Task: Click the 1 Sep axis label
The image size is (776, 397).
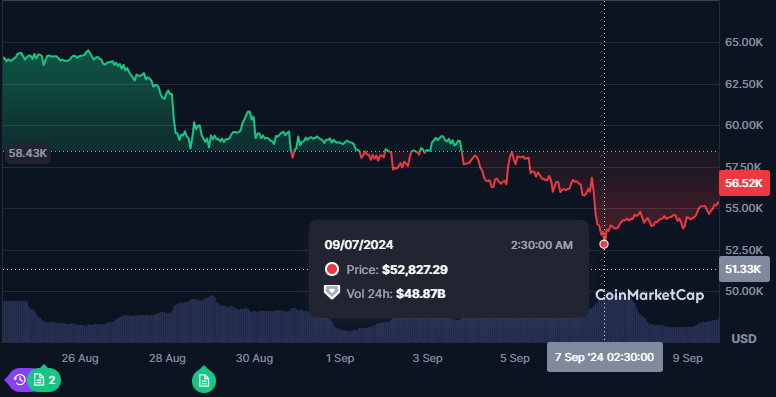Action: pos(340,358)
